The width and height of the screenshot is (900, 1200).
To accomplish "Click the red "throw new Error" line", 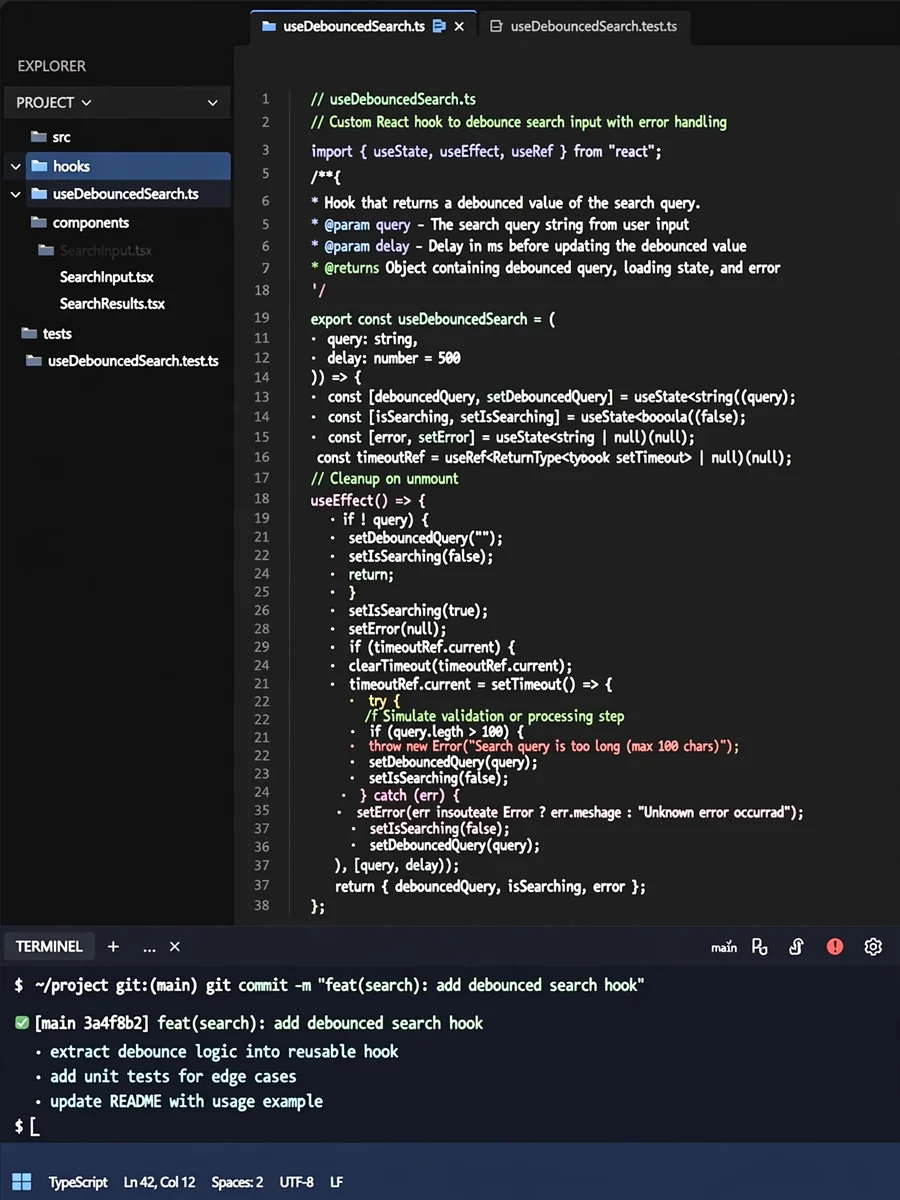I will pyautogui.click(x=553, y=746).
